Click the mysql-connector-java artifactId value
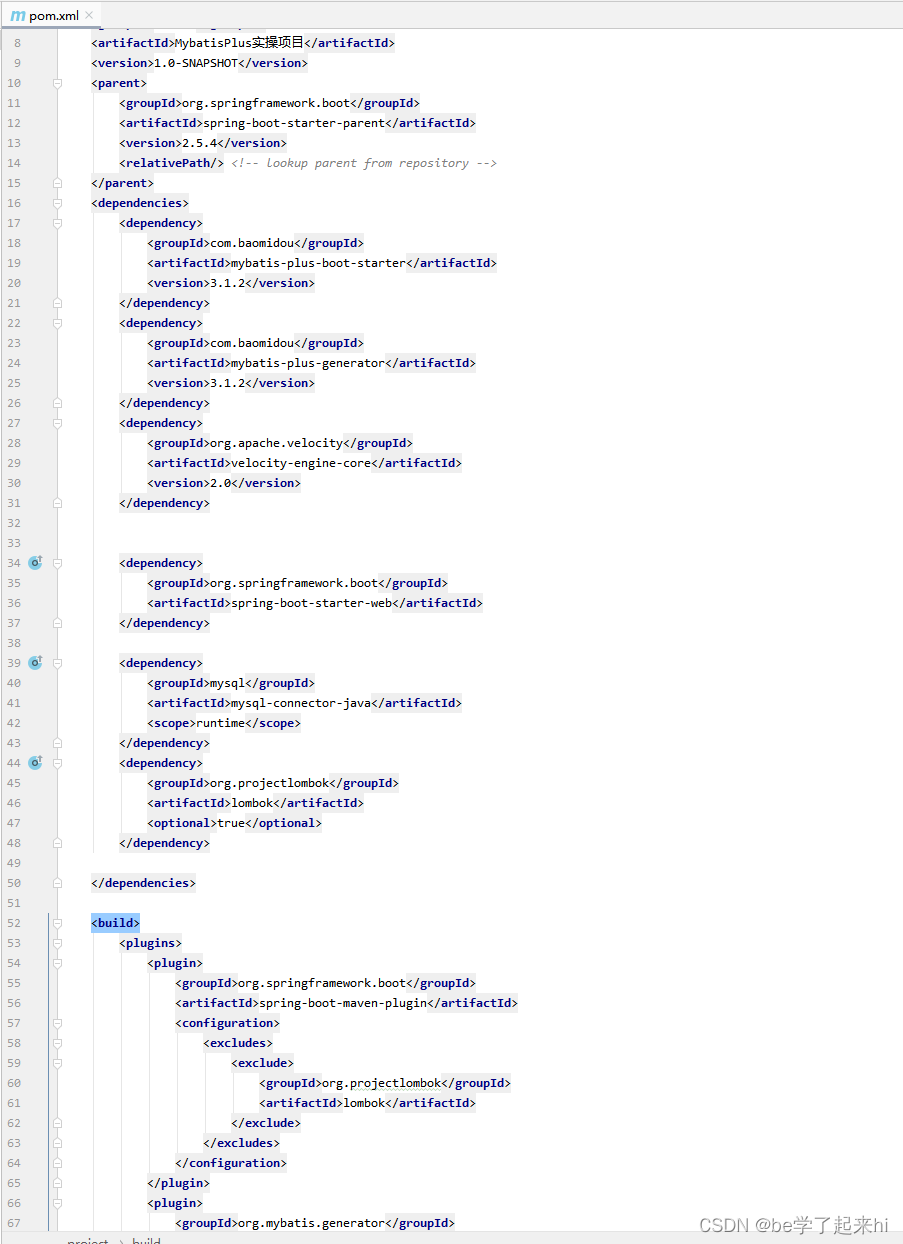This screenshot has width=903, height=1244. (300, 703)
